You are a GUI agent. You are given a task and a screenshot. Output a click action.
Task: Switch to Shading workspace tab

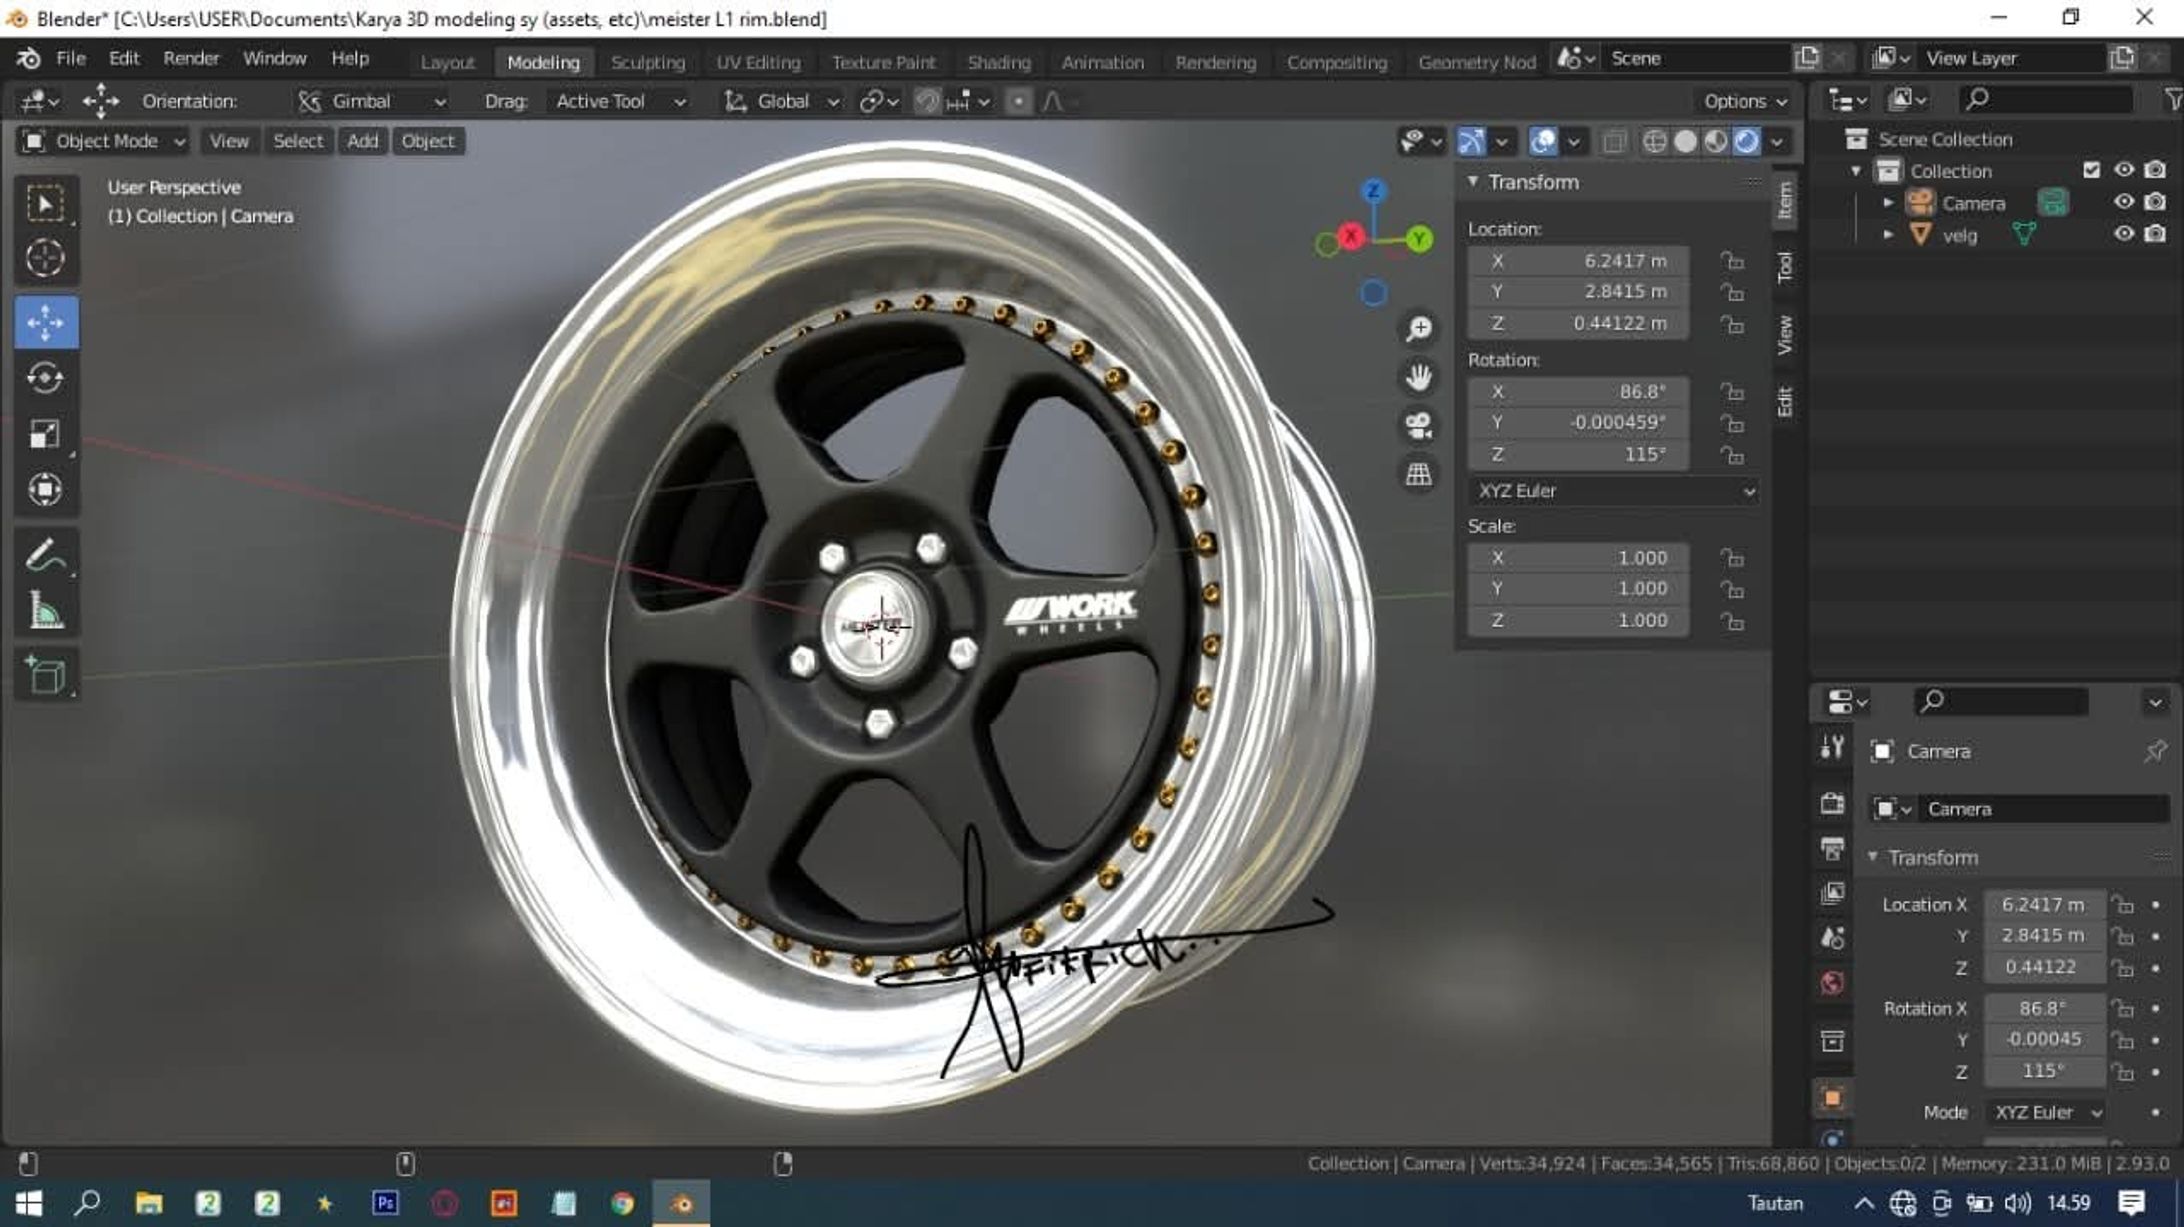point(998,62)
